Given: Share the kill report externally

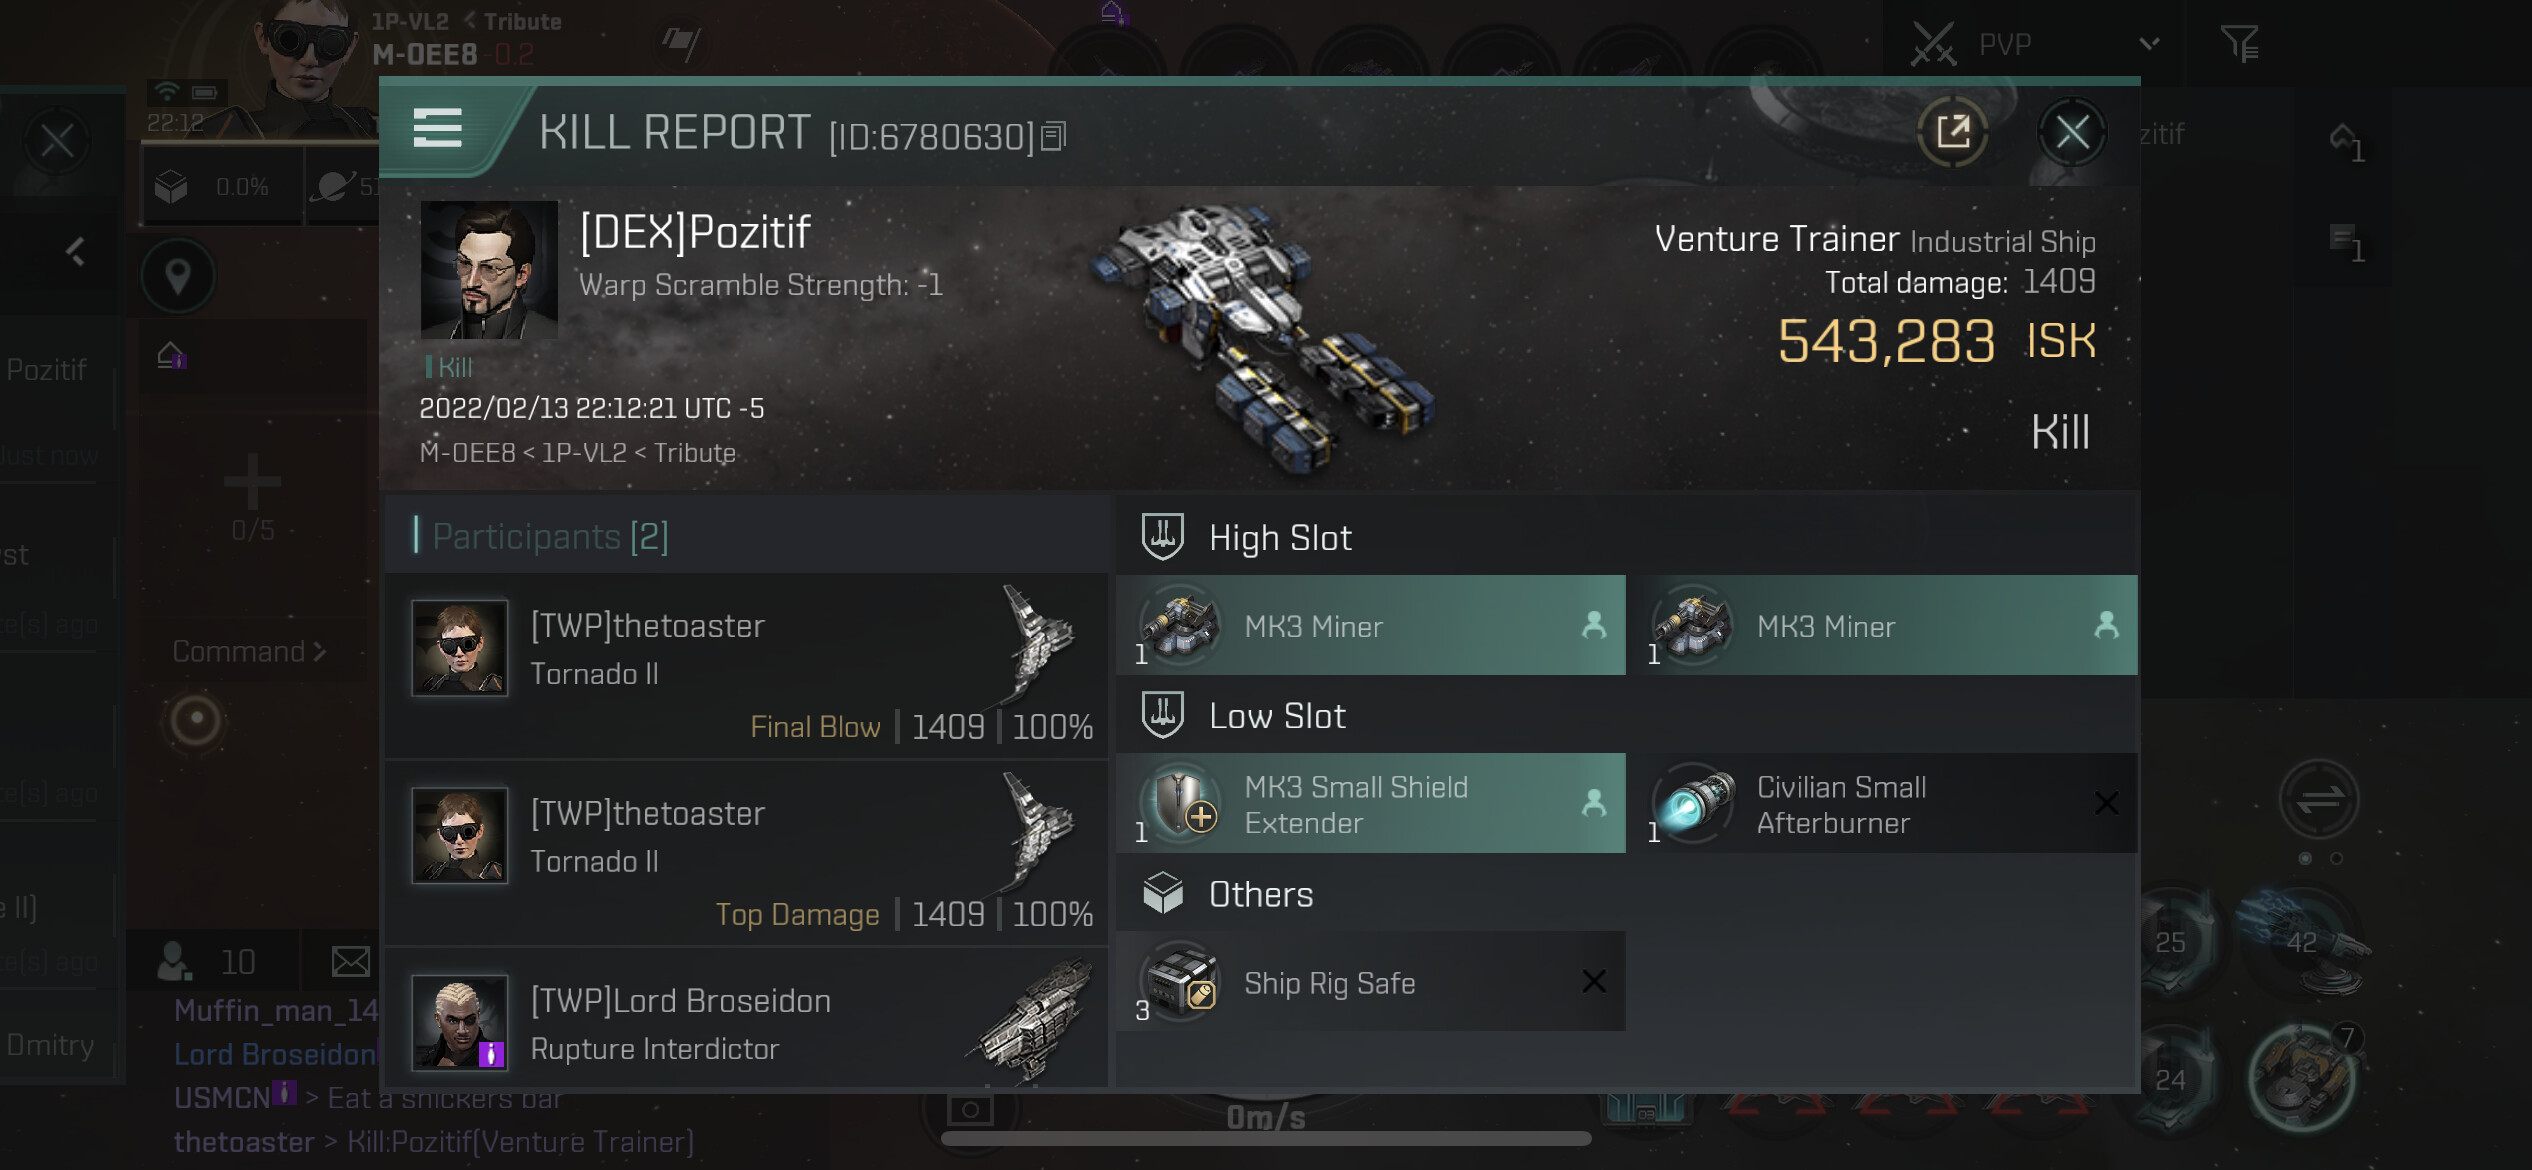Looking at the screenshot, I should coord(1953,132).
